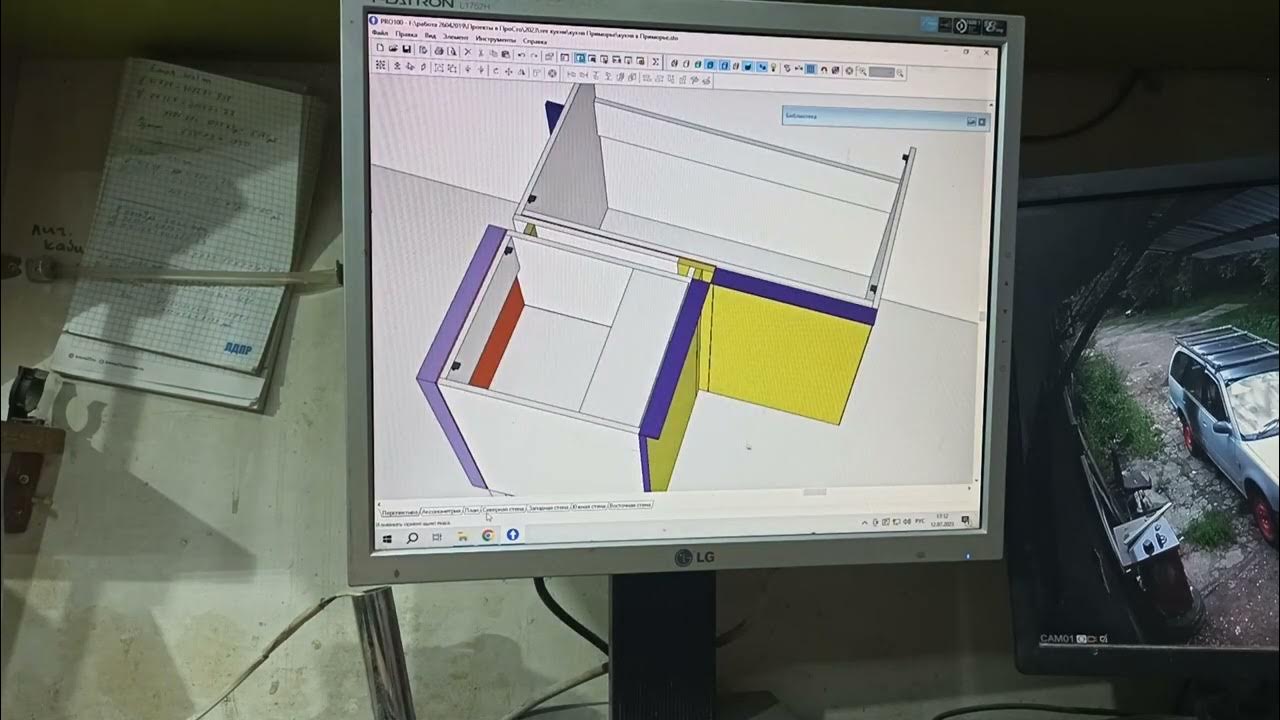The height and width of the screenshot is (720, 1280).
Task: Click the horizontal scrollbar thumb under viewport
Action: [815, 491]
